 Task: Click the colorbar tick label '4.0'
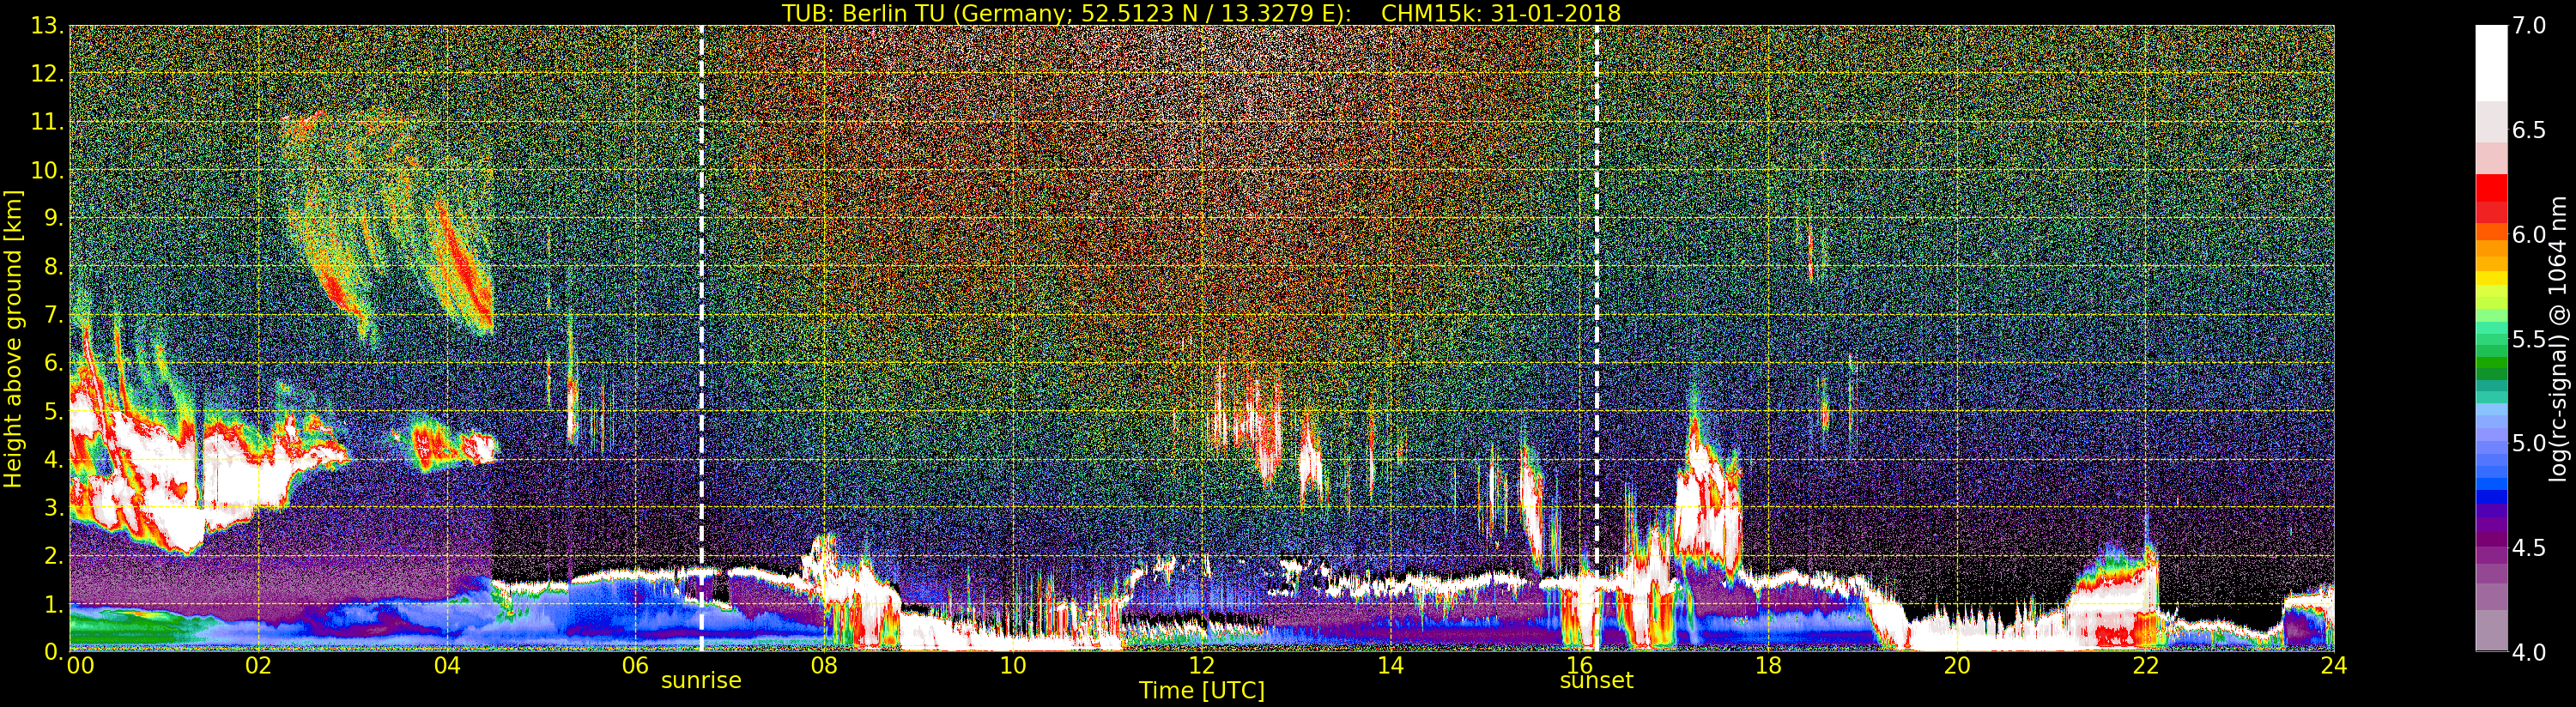(x=2529, y=652)
